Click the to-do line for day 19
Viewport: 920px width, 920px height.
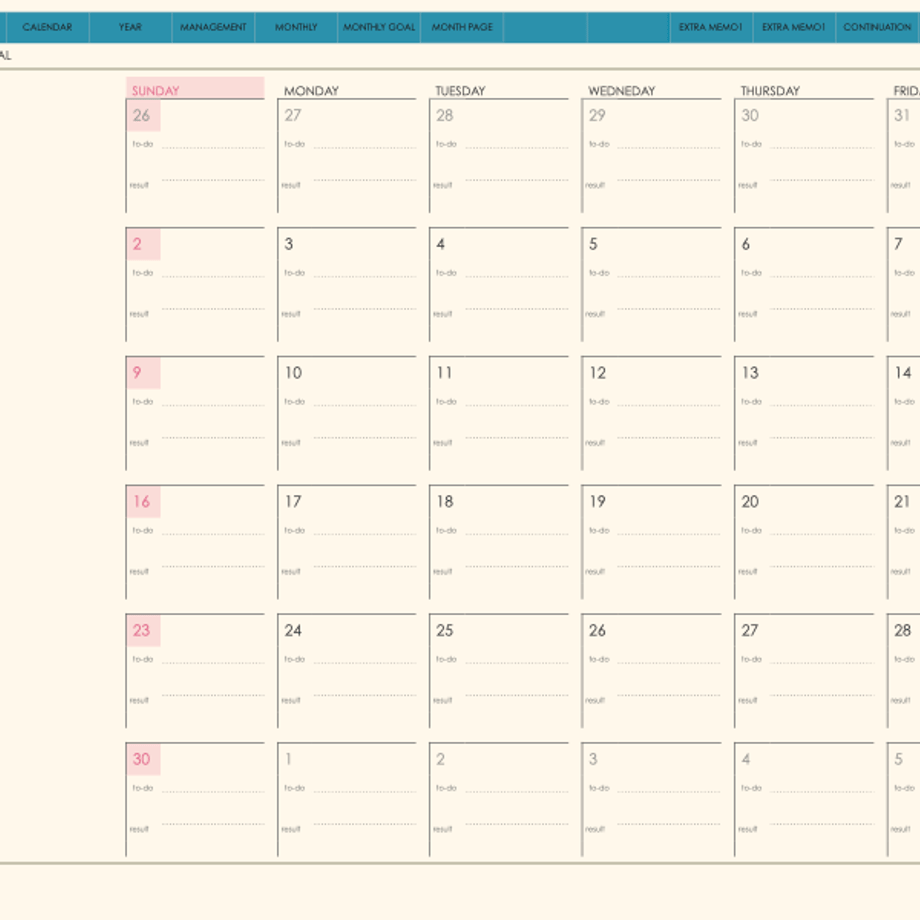pyautogui.click(x=668, y=534)
